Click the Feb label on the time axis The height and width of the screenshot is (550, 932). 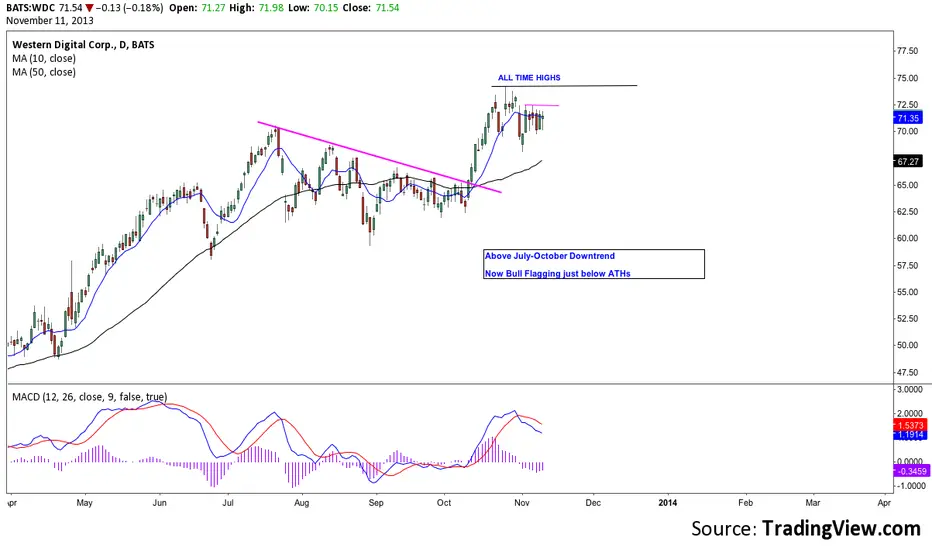click(x=745, y=502)
